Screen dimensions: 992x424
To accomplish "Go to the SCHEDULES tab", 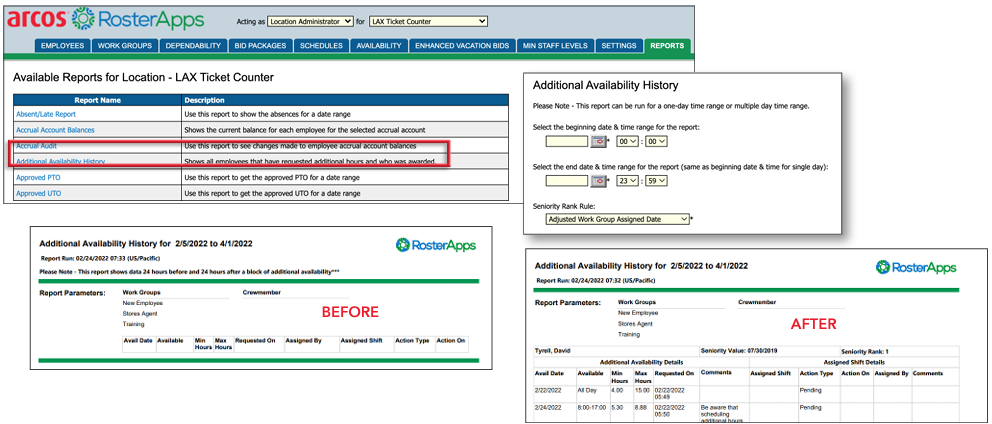I will 321,46.
